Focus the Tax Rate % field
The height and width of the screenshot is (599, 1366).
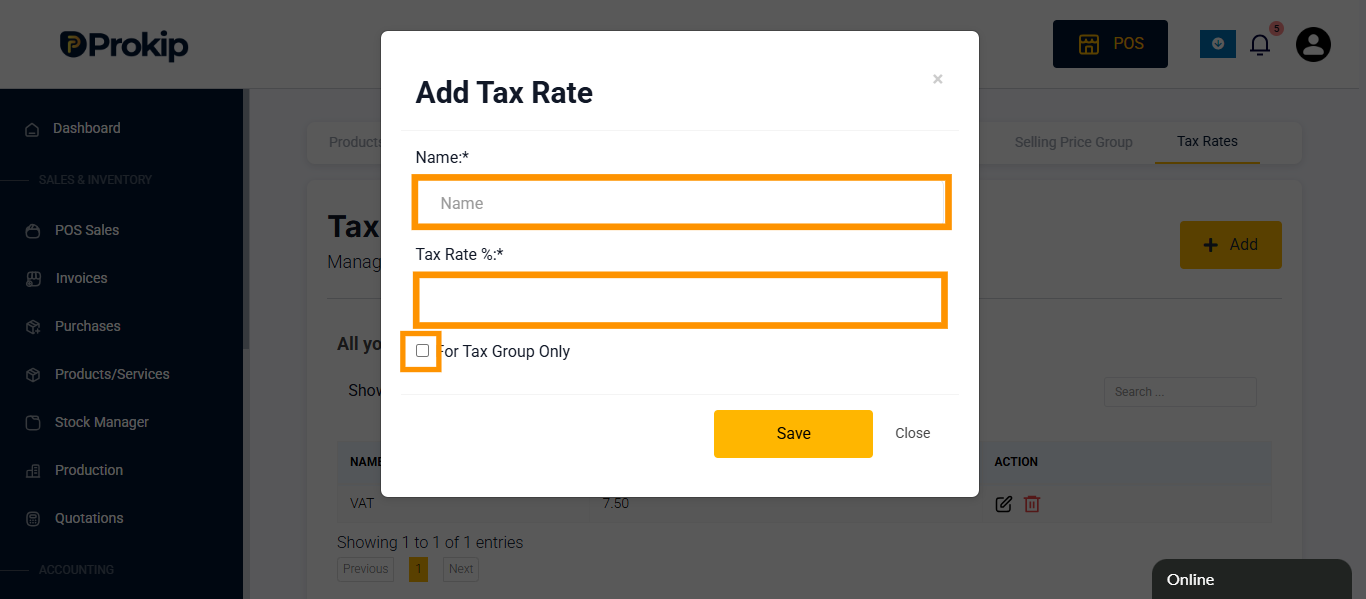[680, 300]
